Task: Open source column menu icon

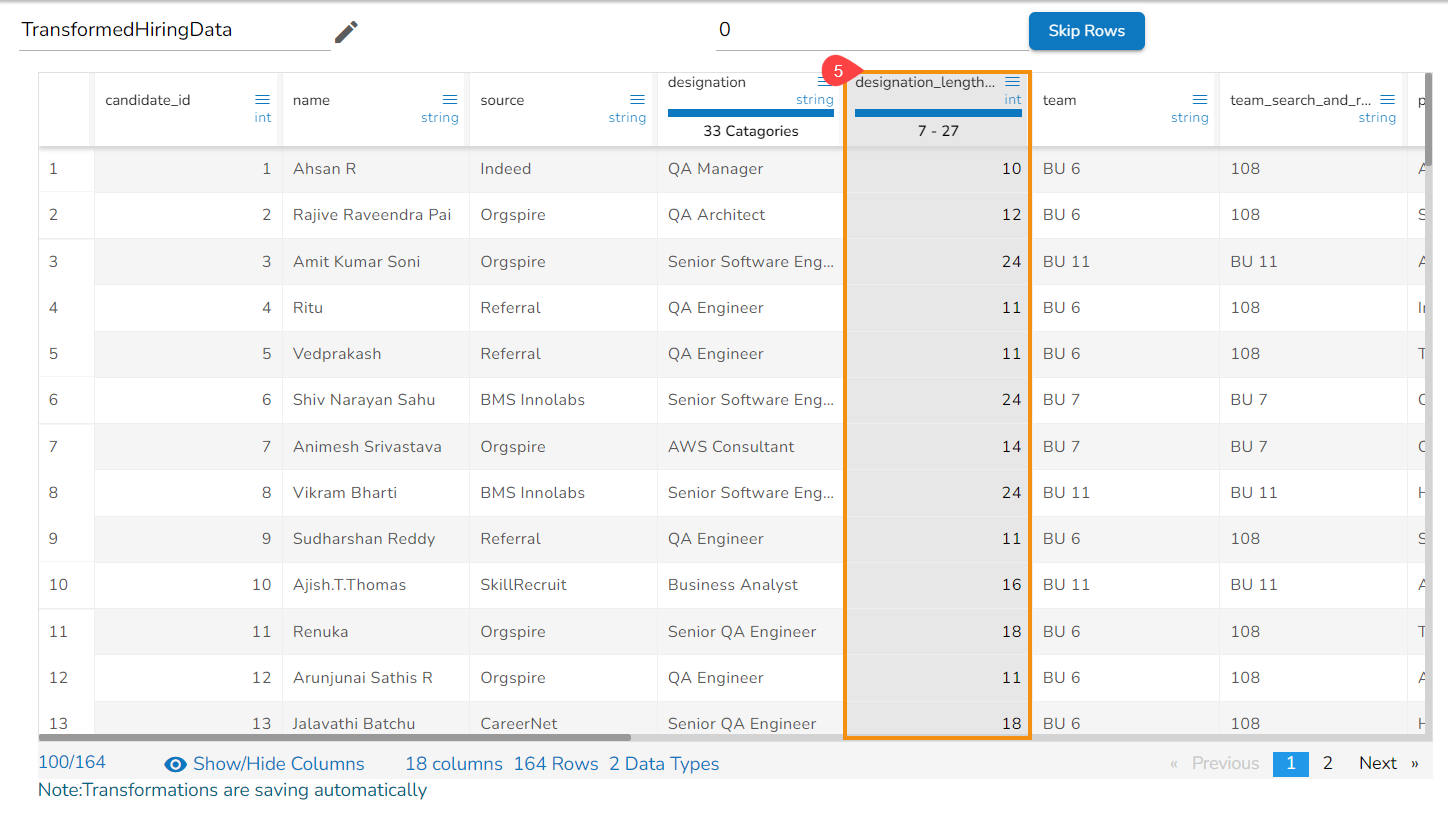Action: coord(637,100)
